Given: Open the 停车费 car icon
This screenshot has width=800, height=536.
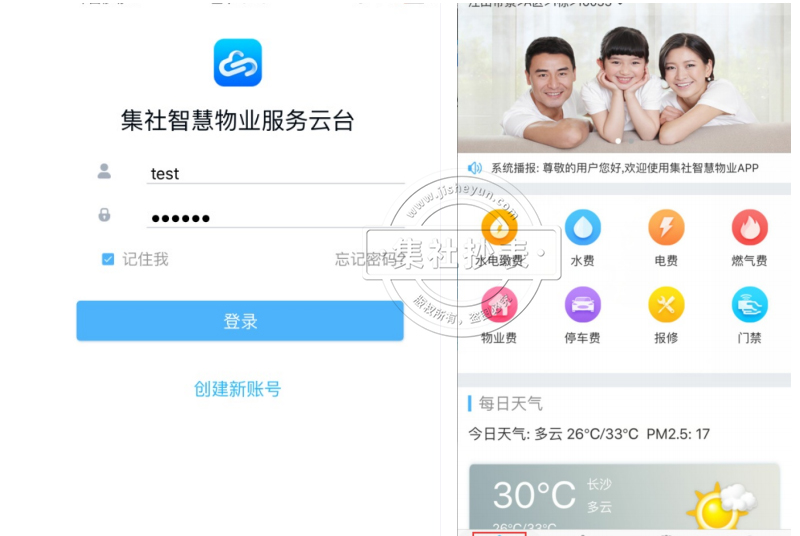Looking at the screenshot, I should pos(583,305).
